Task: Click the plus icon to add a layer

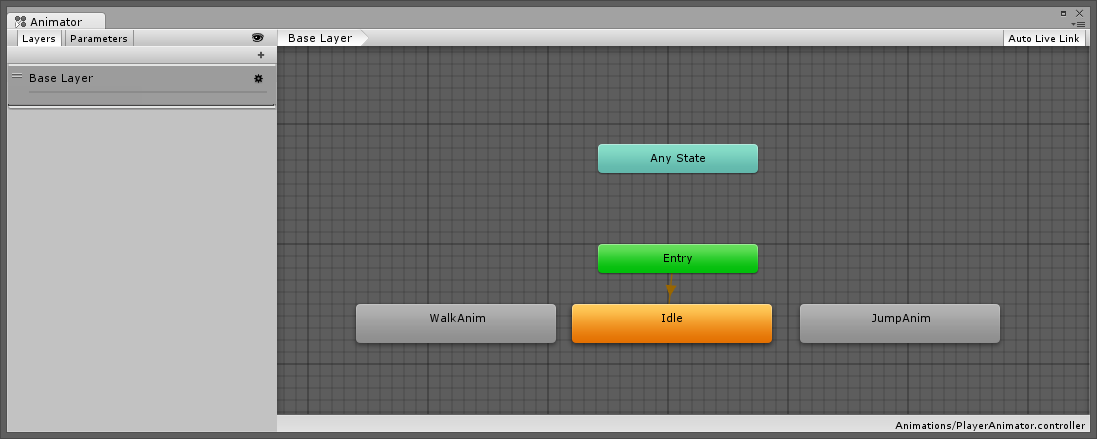Action: 261,56
